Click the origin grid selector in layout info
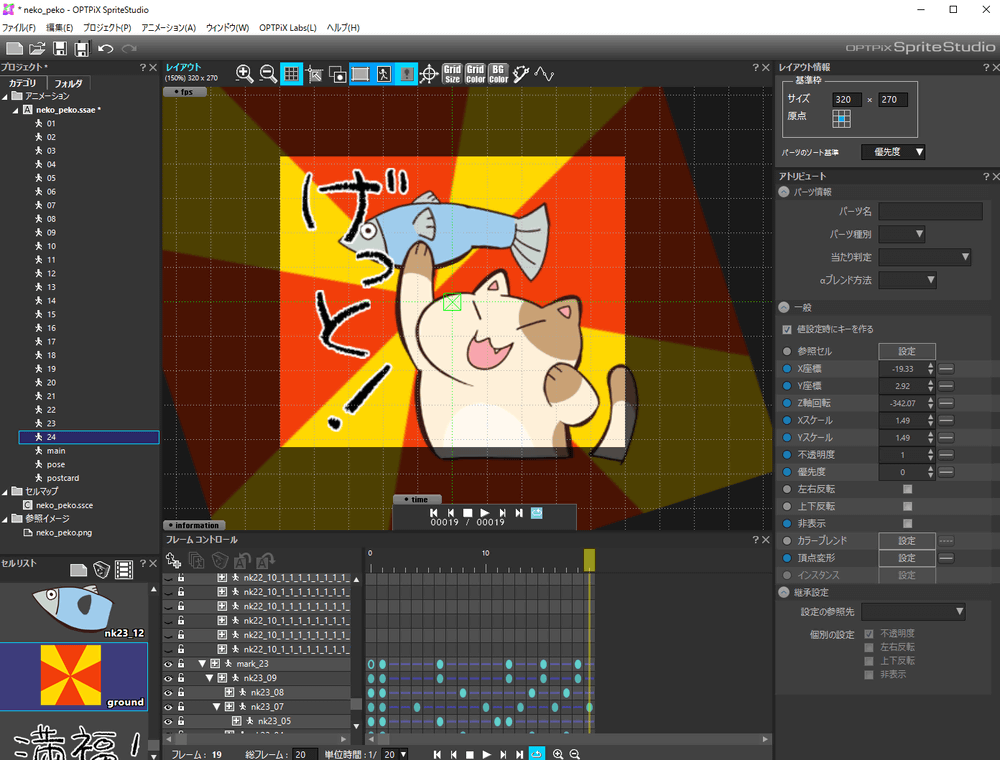Image resolution: width=1000 pixels, height=760 pixels. coord(841,119)
